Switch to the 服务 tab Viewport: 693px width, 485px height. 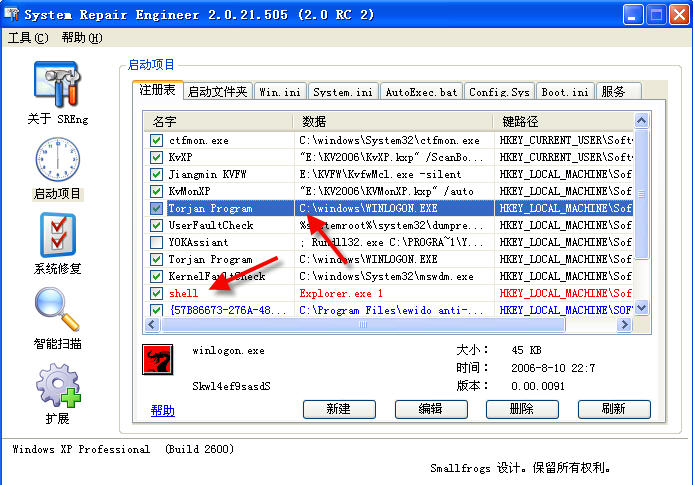tap(618, 92)
